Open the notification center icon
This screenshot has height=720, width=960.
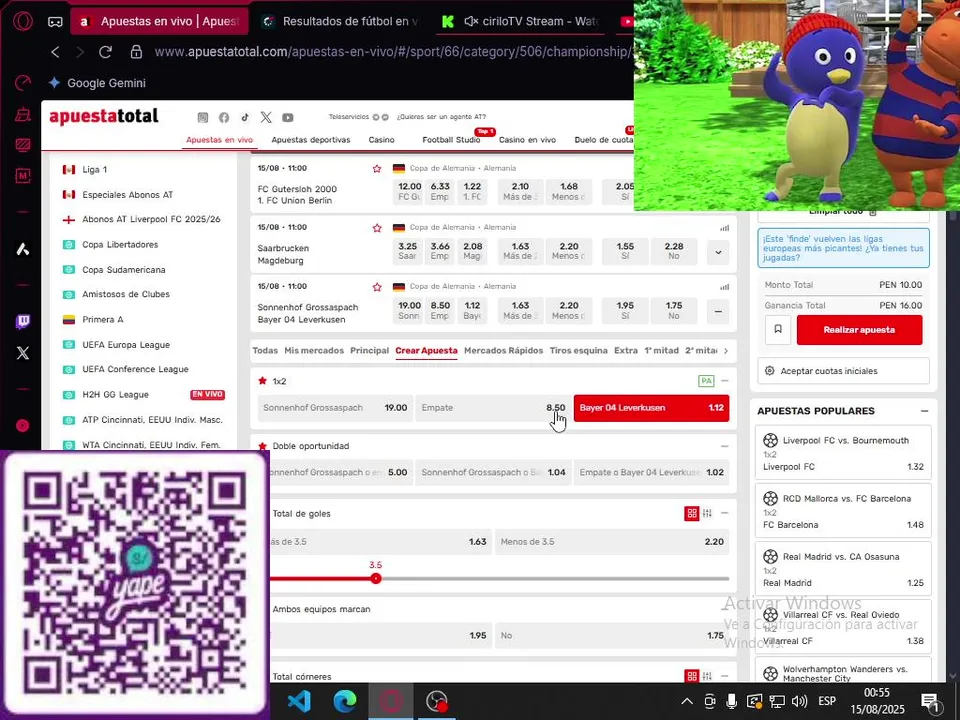931,701
